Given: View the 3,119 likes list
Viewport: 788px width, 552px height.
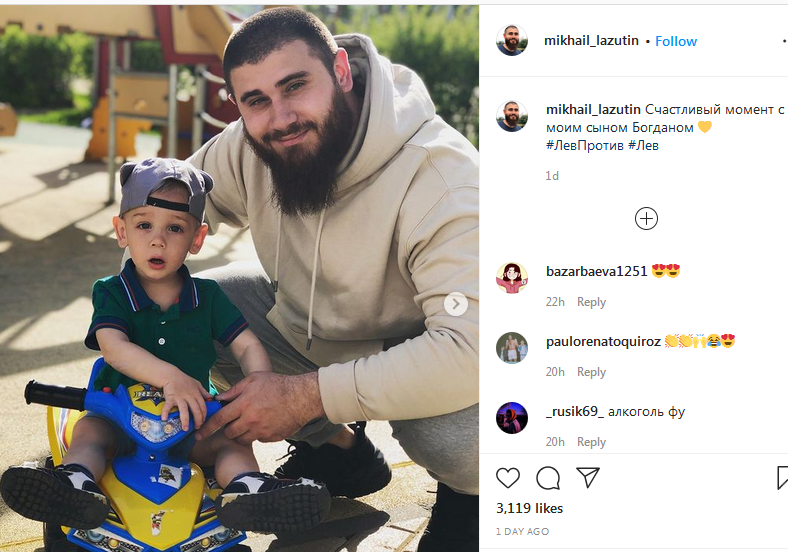Looking at the screenshot, I should click(x=529, y=508).
